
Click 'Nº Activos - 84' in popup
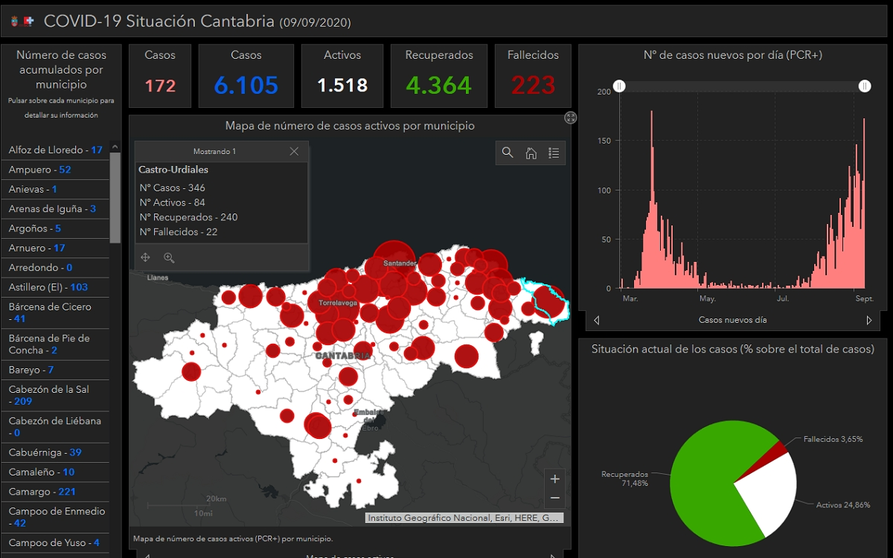point(172,202)
